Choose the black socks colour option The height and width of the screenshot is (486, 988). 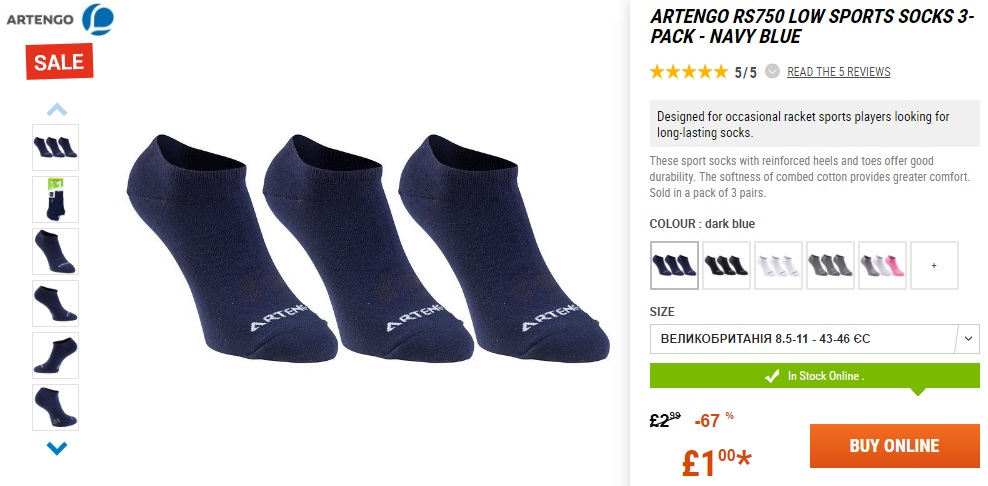click(726, 266)
